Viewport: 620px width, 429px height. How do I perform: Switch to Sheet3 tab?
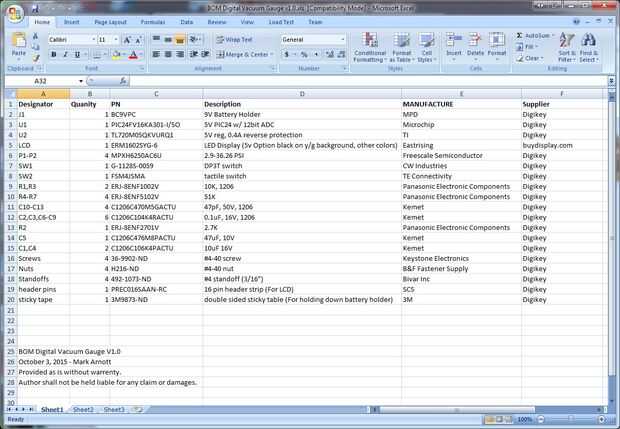[x=114, y=410]
